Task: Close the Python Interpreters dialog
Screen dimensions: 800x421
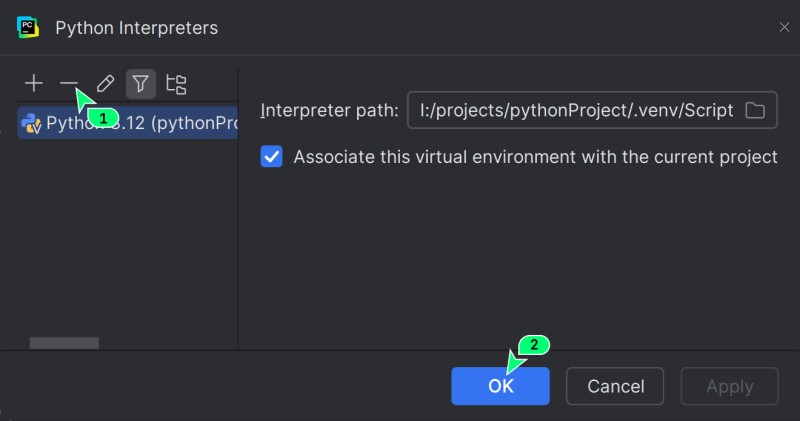Action: pos(784,28)
